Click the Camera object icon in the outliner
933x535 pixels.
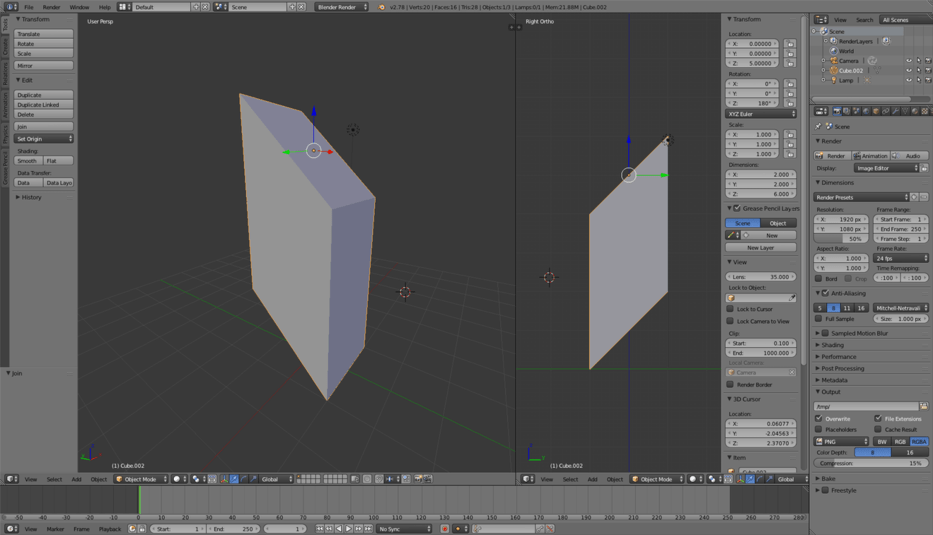(832, 61)
